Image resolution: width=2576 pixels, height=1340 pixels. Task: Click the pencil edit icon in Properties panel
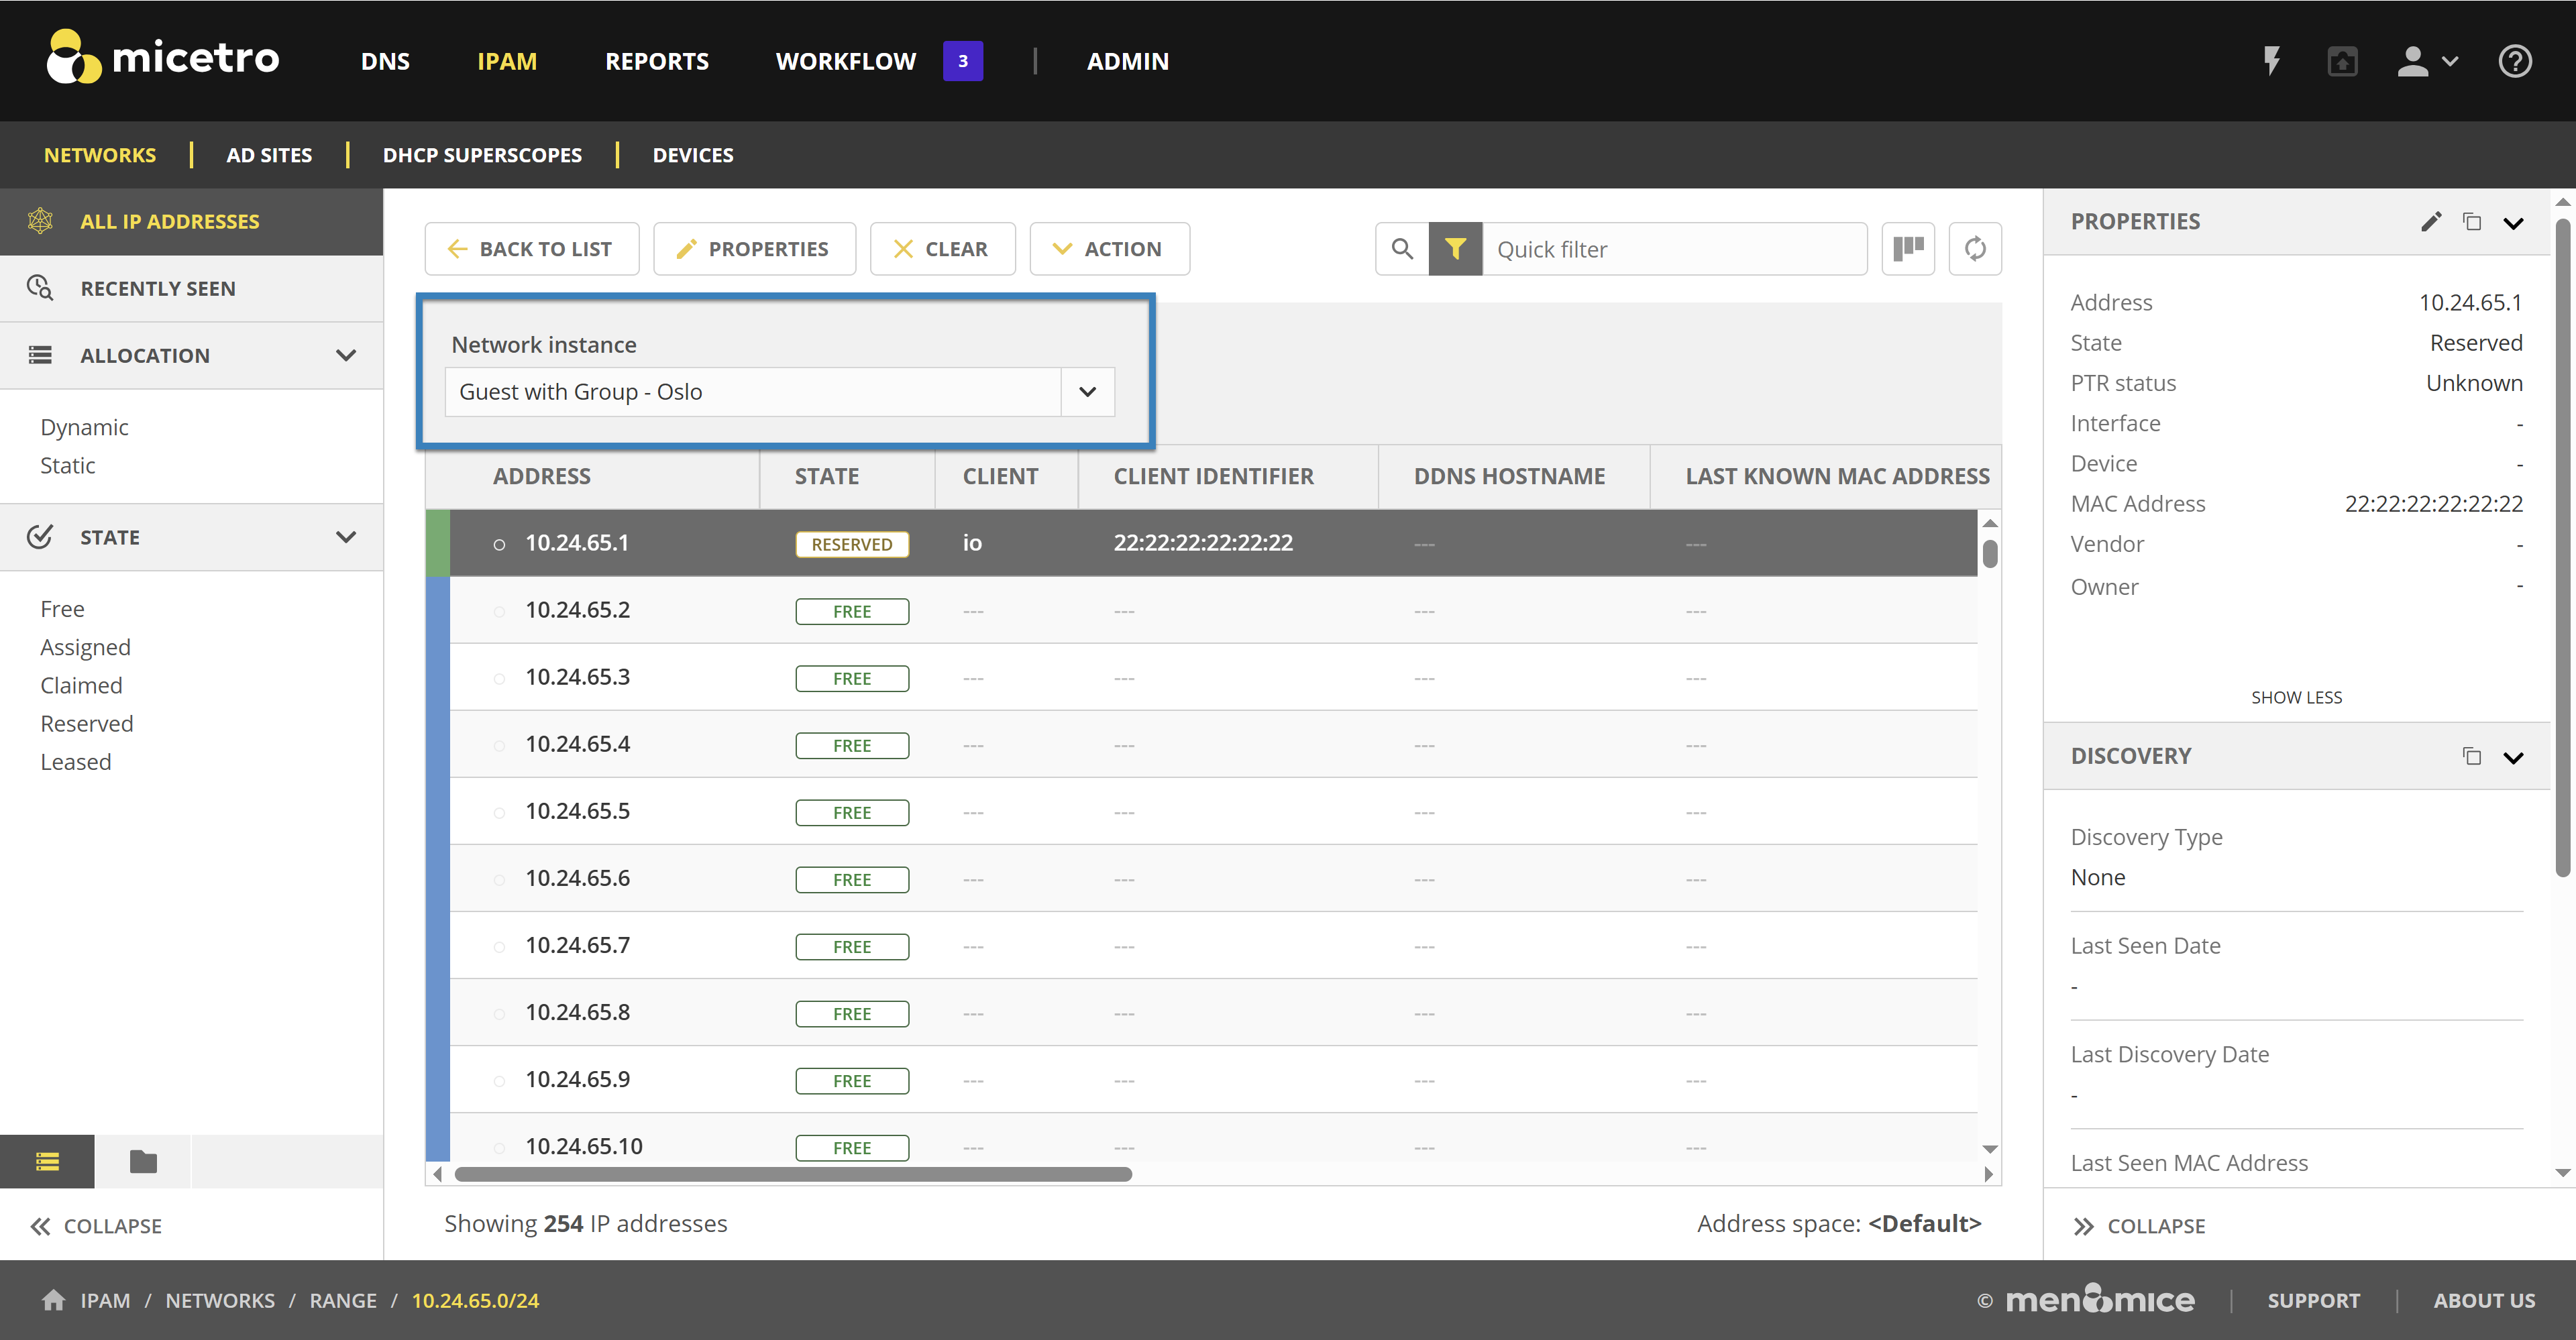coord(2431,222)
